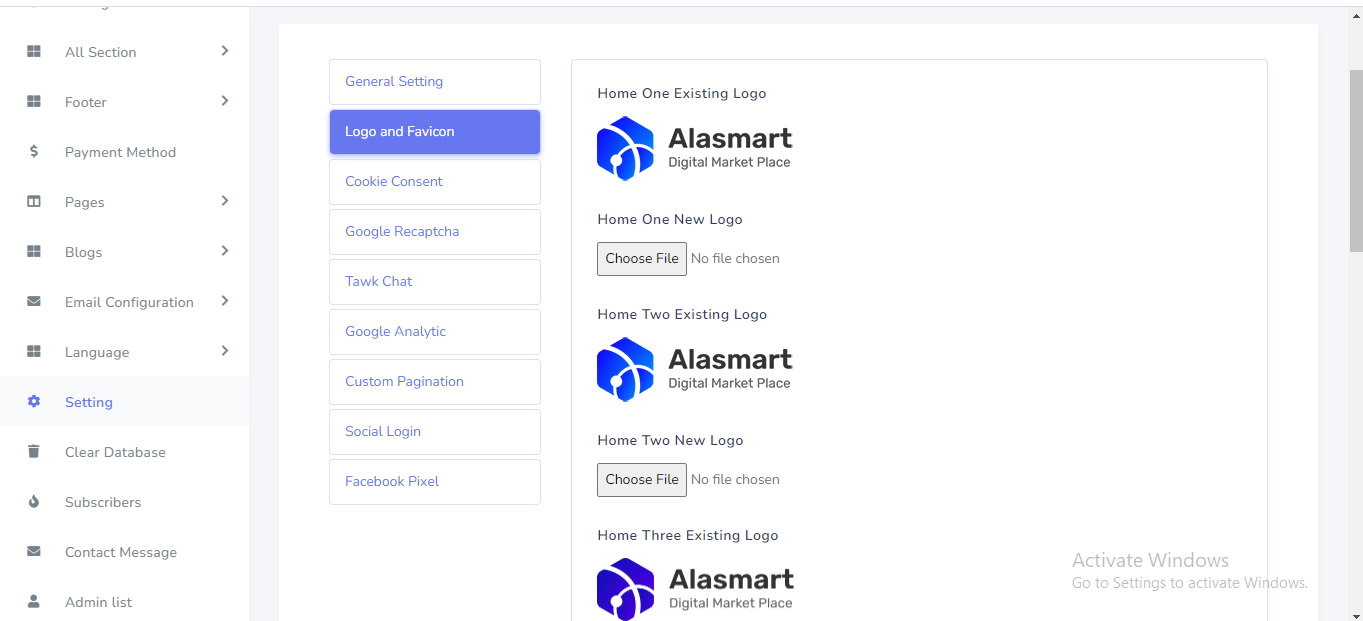Click the Contact Message envelope icon
Image resolution: width=1363 pixels, height=621 pixels.
(34, 552)
